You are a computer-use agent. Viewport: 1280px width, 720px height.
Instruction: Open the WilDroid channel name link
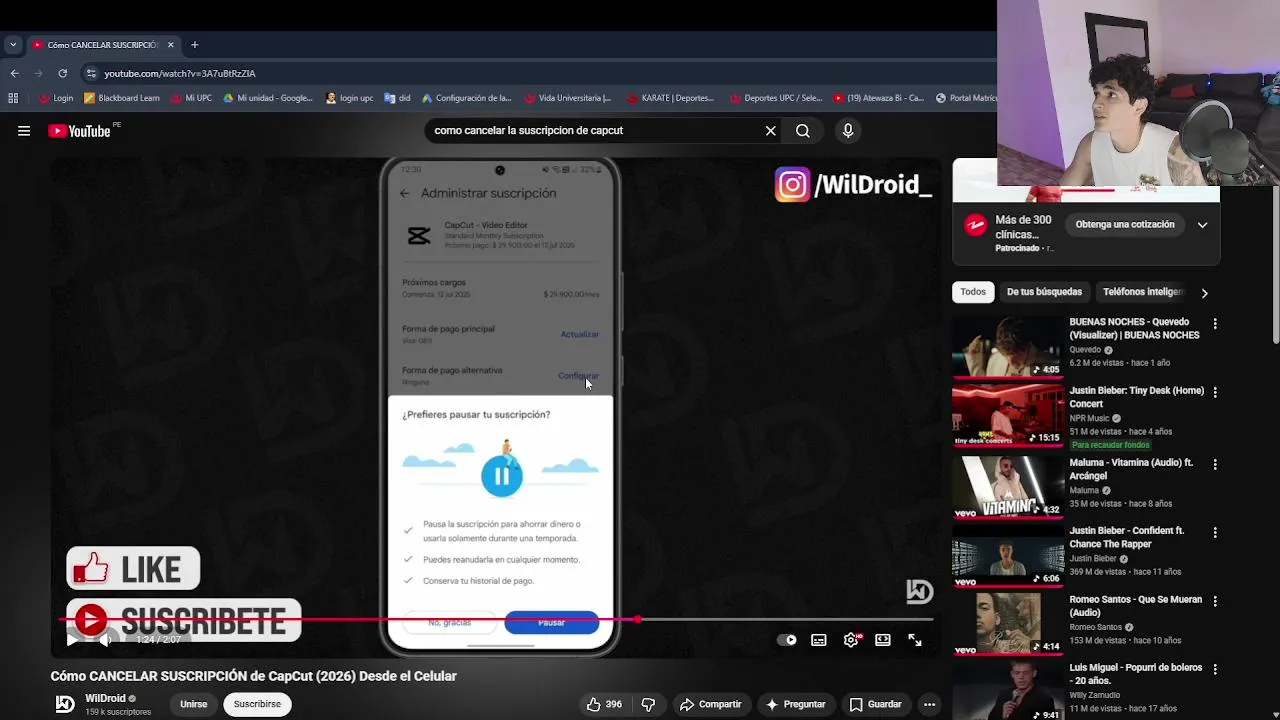click(105, 698)
